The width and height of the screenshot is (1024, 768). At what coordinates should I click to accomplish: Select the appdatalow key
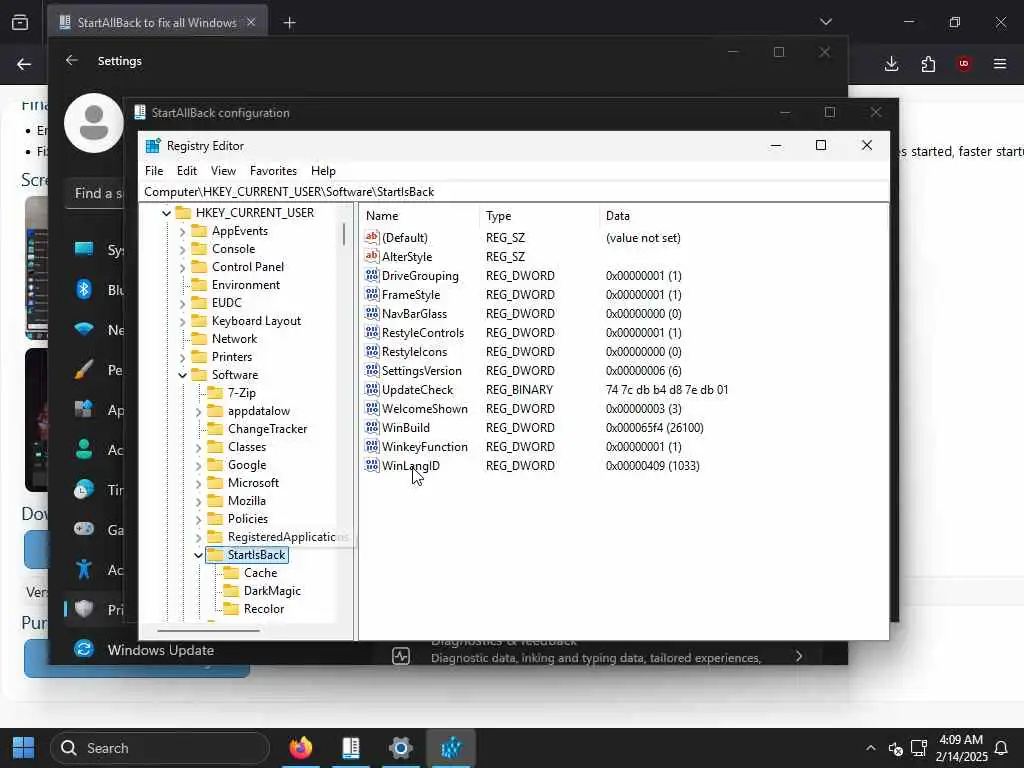click(259, 411)
